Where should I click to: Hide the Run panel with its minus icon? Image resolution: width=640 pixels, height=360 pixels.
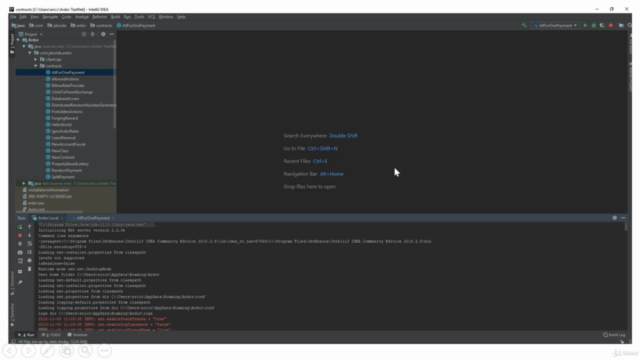[x=623, y=218]
